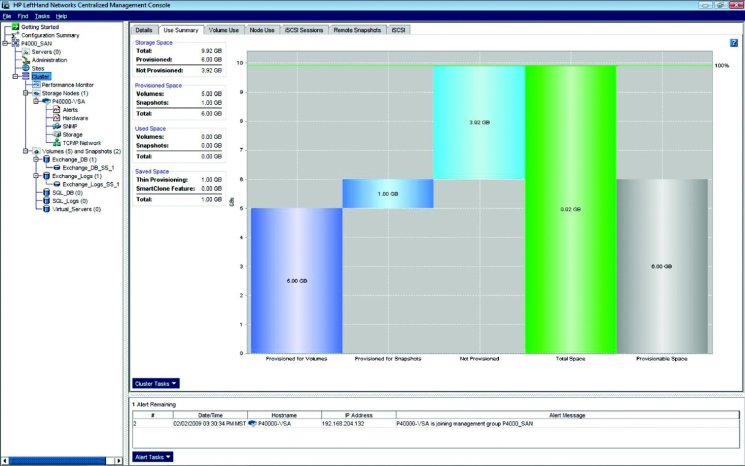Click the Sites globe icon
This screenshot has height=466, width=745.
26,68
